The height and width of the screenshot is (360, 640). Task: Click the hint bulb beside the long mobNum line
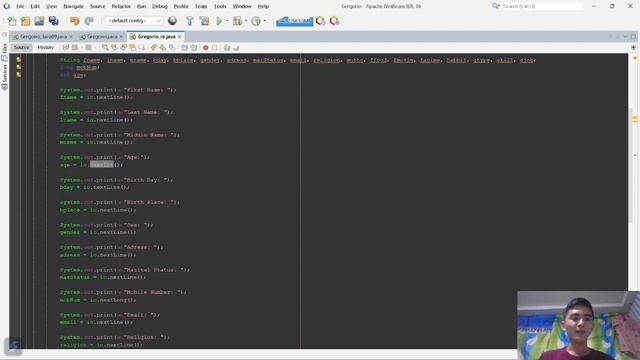click(18, 67)
